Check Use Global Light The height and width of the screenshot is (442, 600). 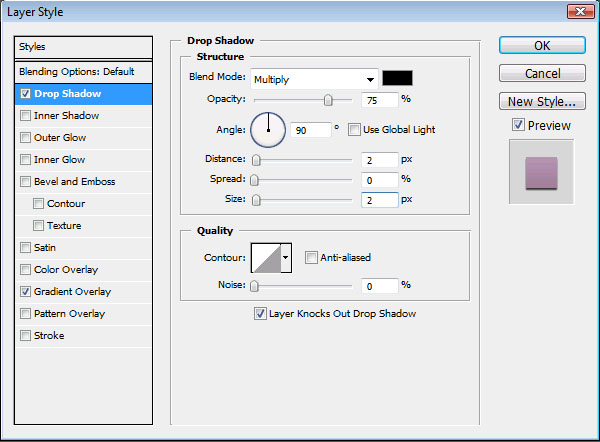tap(354, 130)
